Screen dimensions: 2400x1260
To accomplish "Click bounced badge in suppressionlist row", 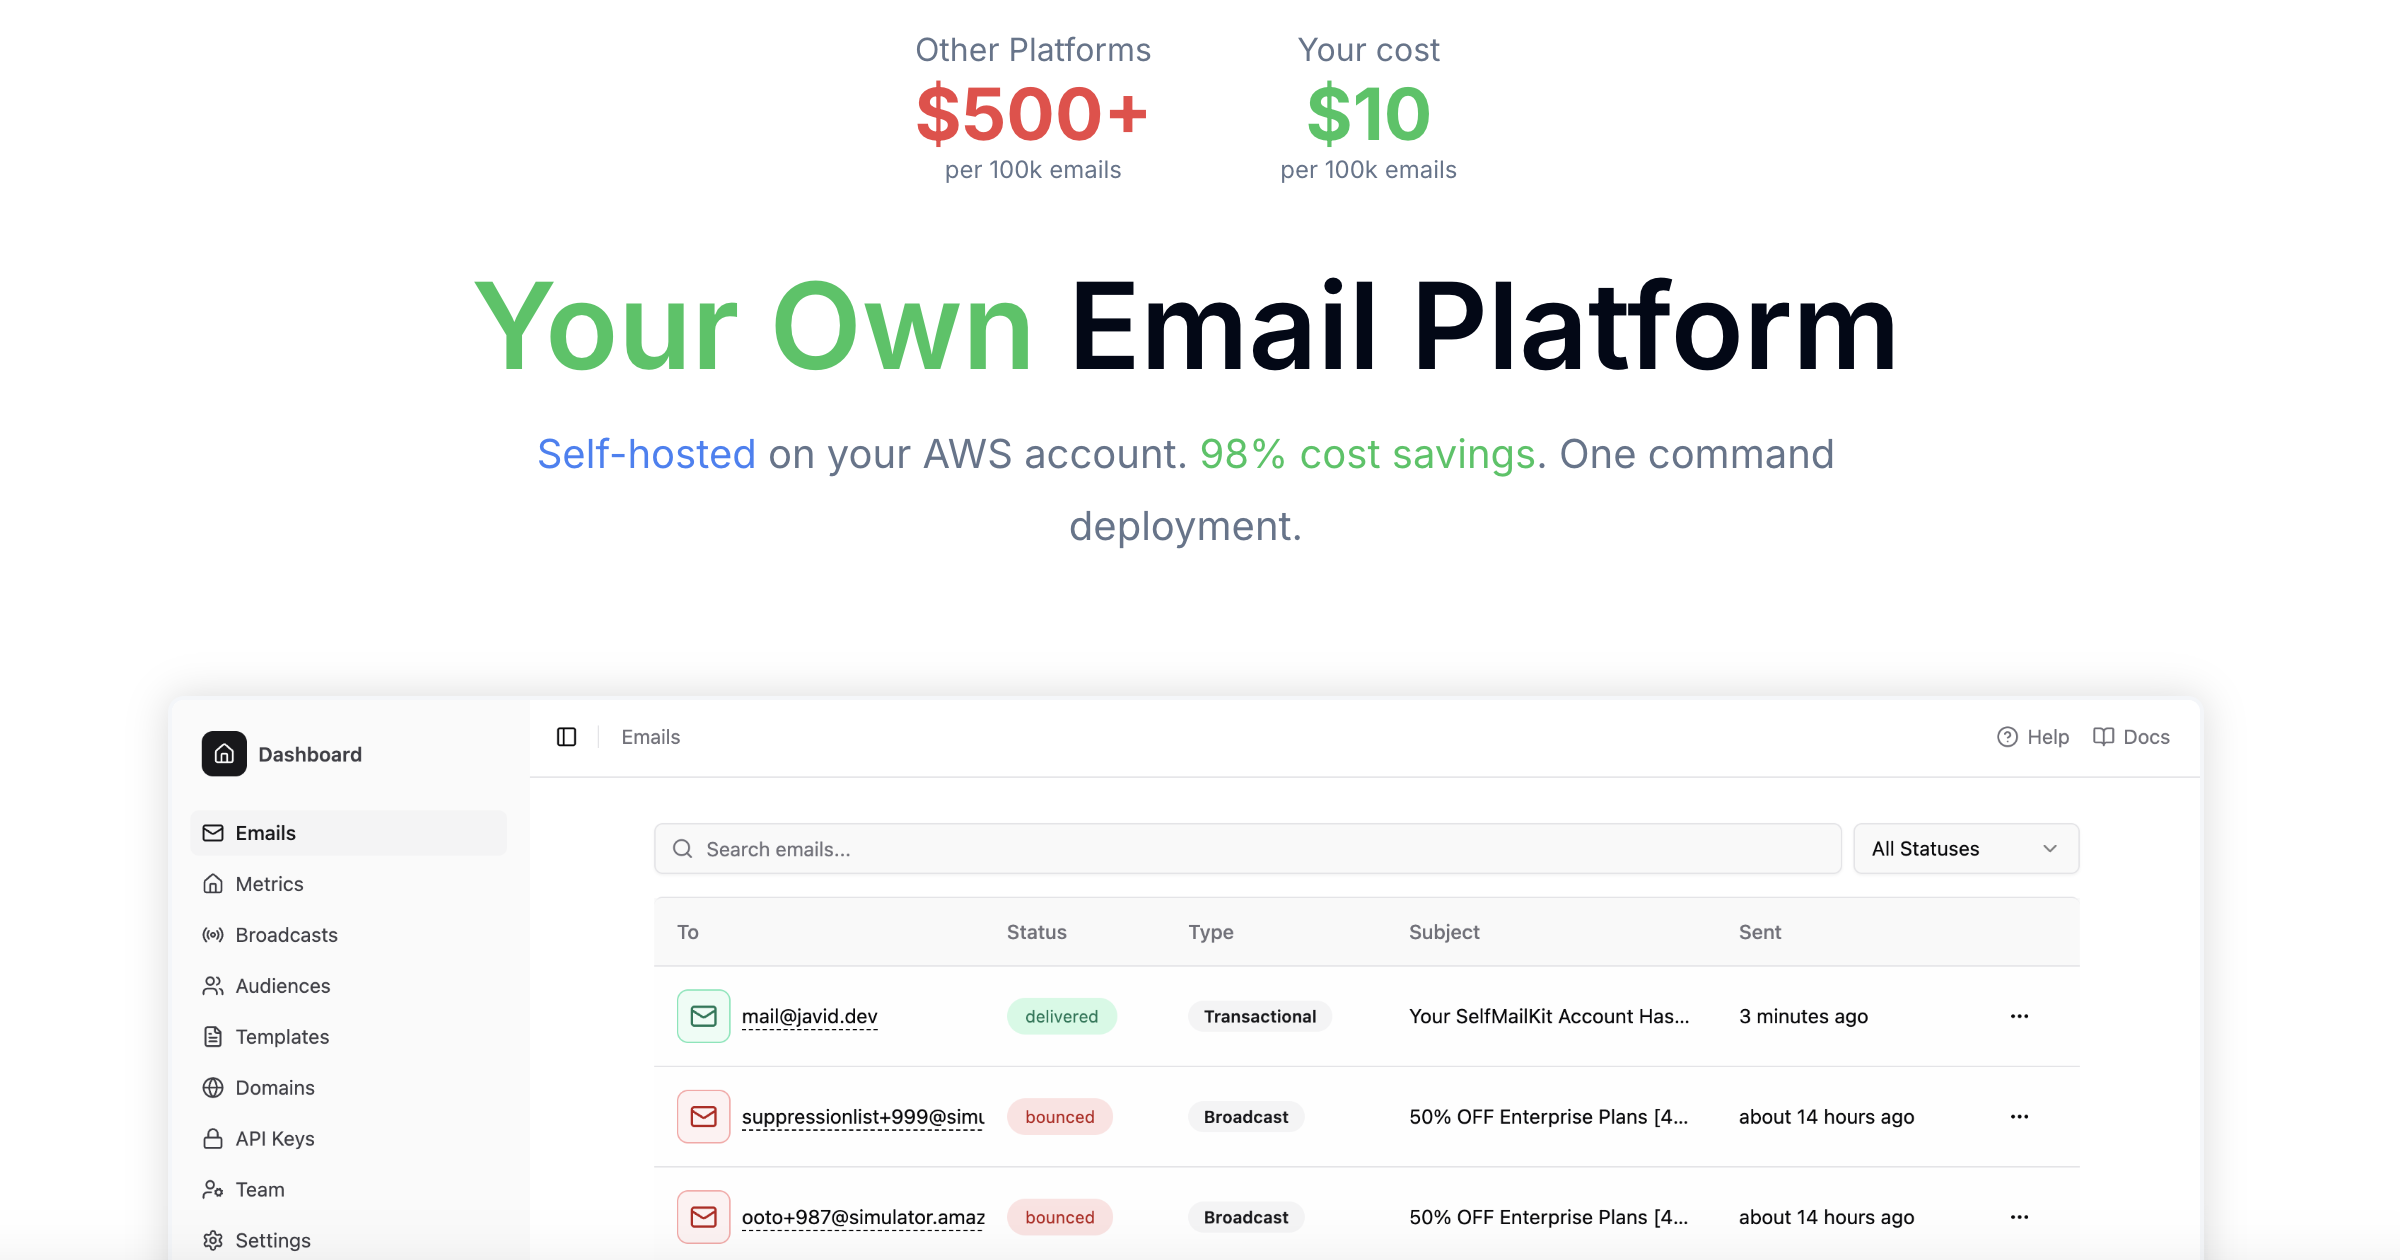I will click(1060, 1117).
